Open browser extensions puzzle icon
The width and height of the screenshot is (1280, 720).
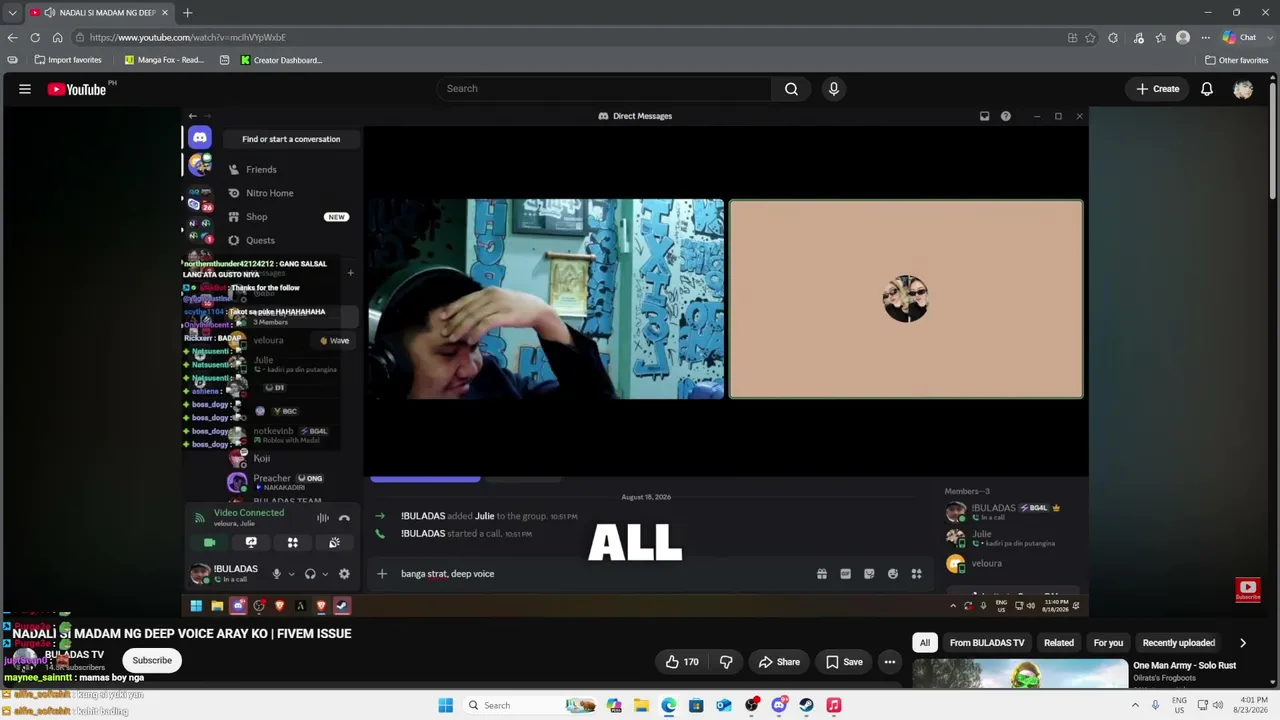tap(1113, 38)
